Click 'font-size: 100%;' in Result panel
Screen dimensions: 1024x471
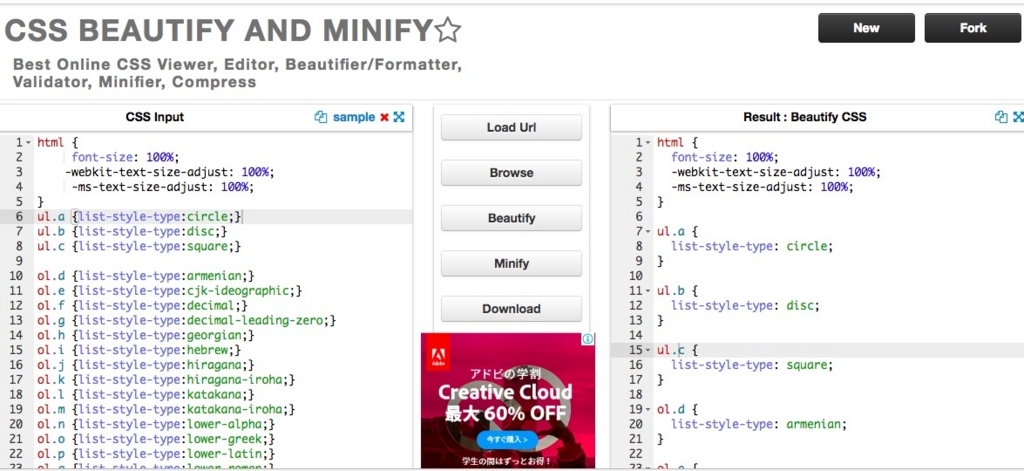pyautogui.click(x=725, y=157)
